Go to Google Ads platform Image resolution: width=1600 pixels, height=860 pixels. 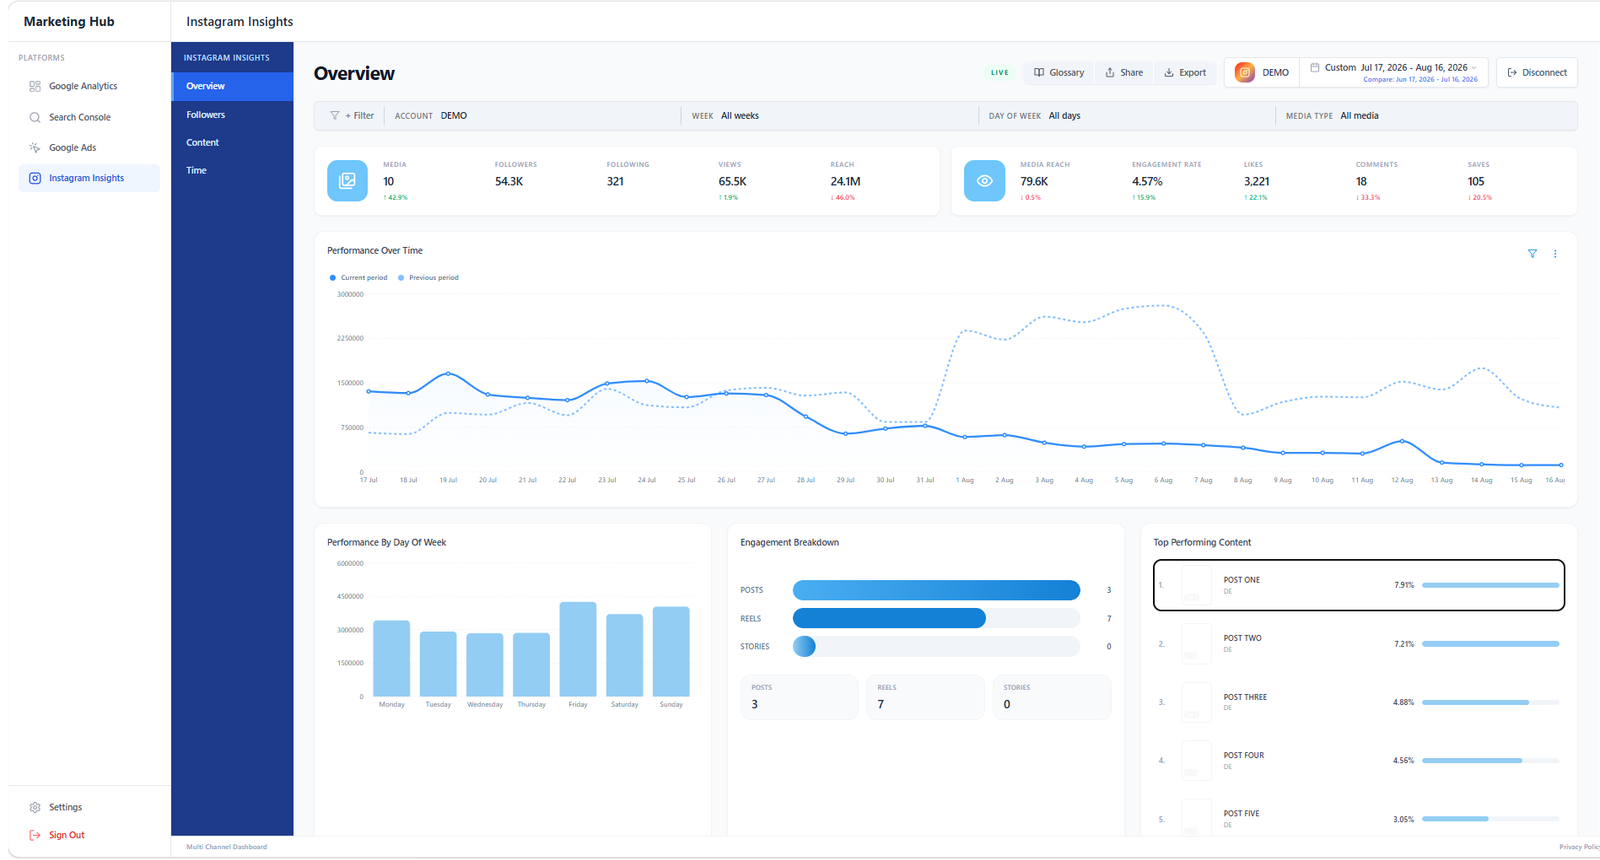(x=89, y=147)
